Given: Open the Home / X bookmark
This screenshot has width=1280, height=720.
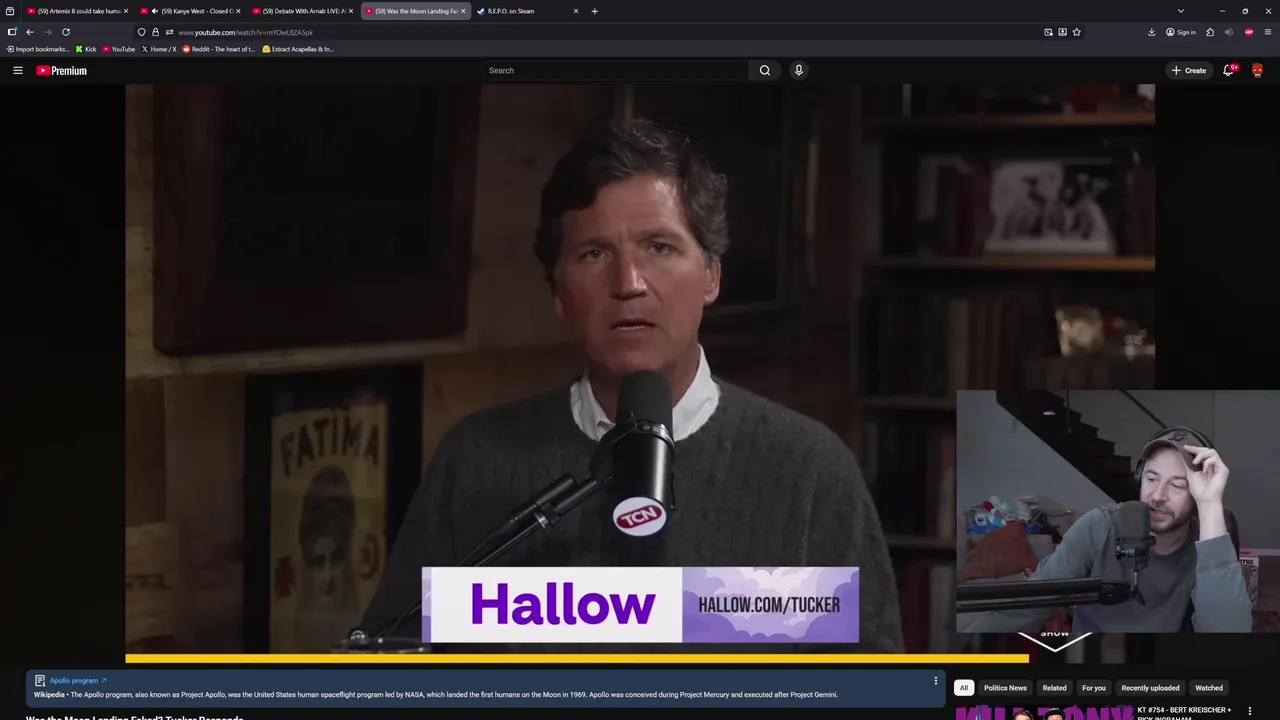Looking at the screenshot, I should click(159, 49).
